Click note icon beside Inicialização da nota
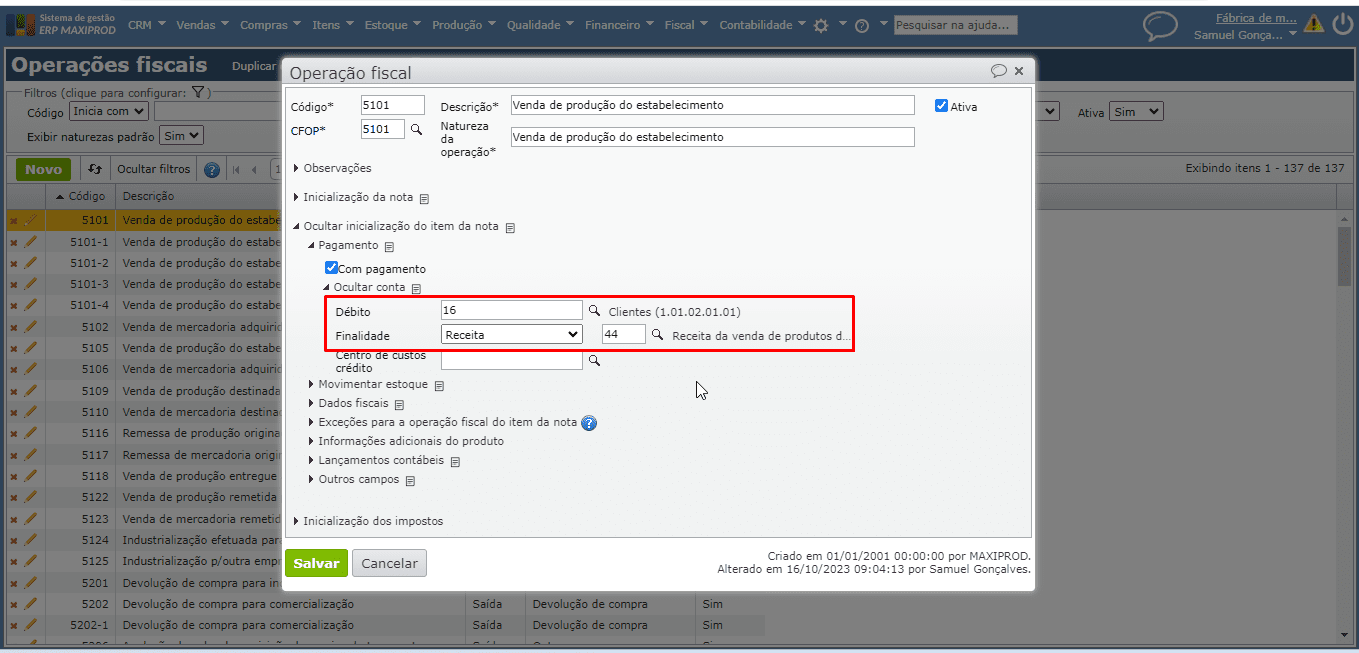Viewport: 1359px width, 653px height. click(424, 198)
